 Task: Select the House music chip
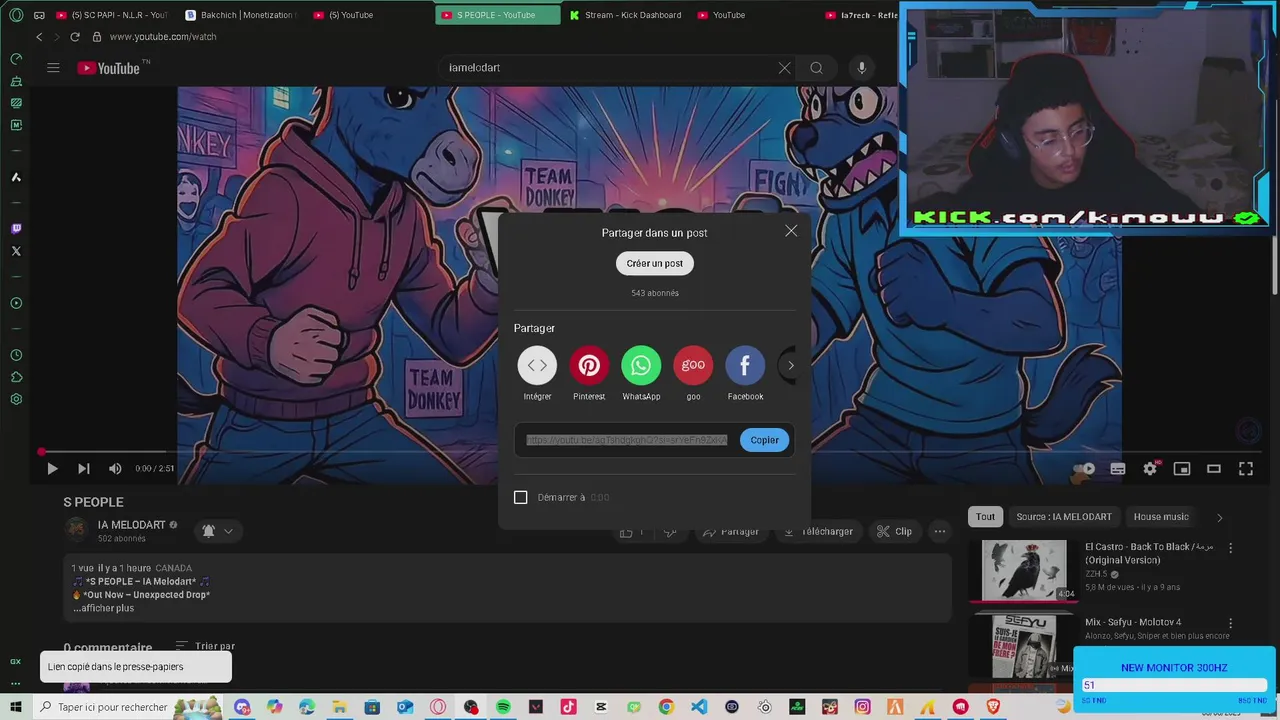click(x=1161, y=517)
